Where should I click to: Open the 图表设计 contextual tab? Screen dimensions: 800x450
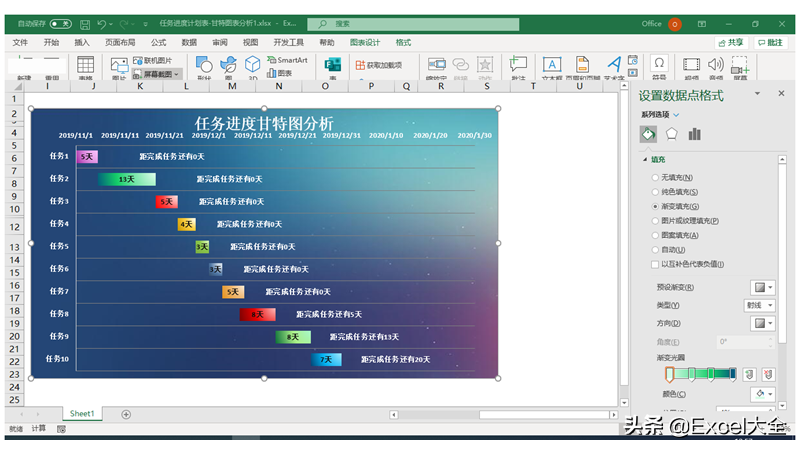click(x=365, y=42)
